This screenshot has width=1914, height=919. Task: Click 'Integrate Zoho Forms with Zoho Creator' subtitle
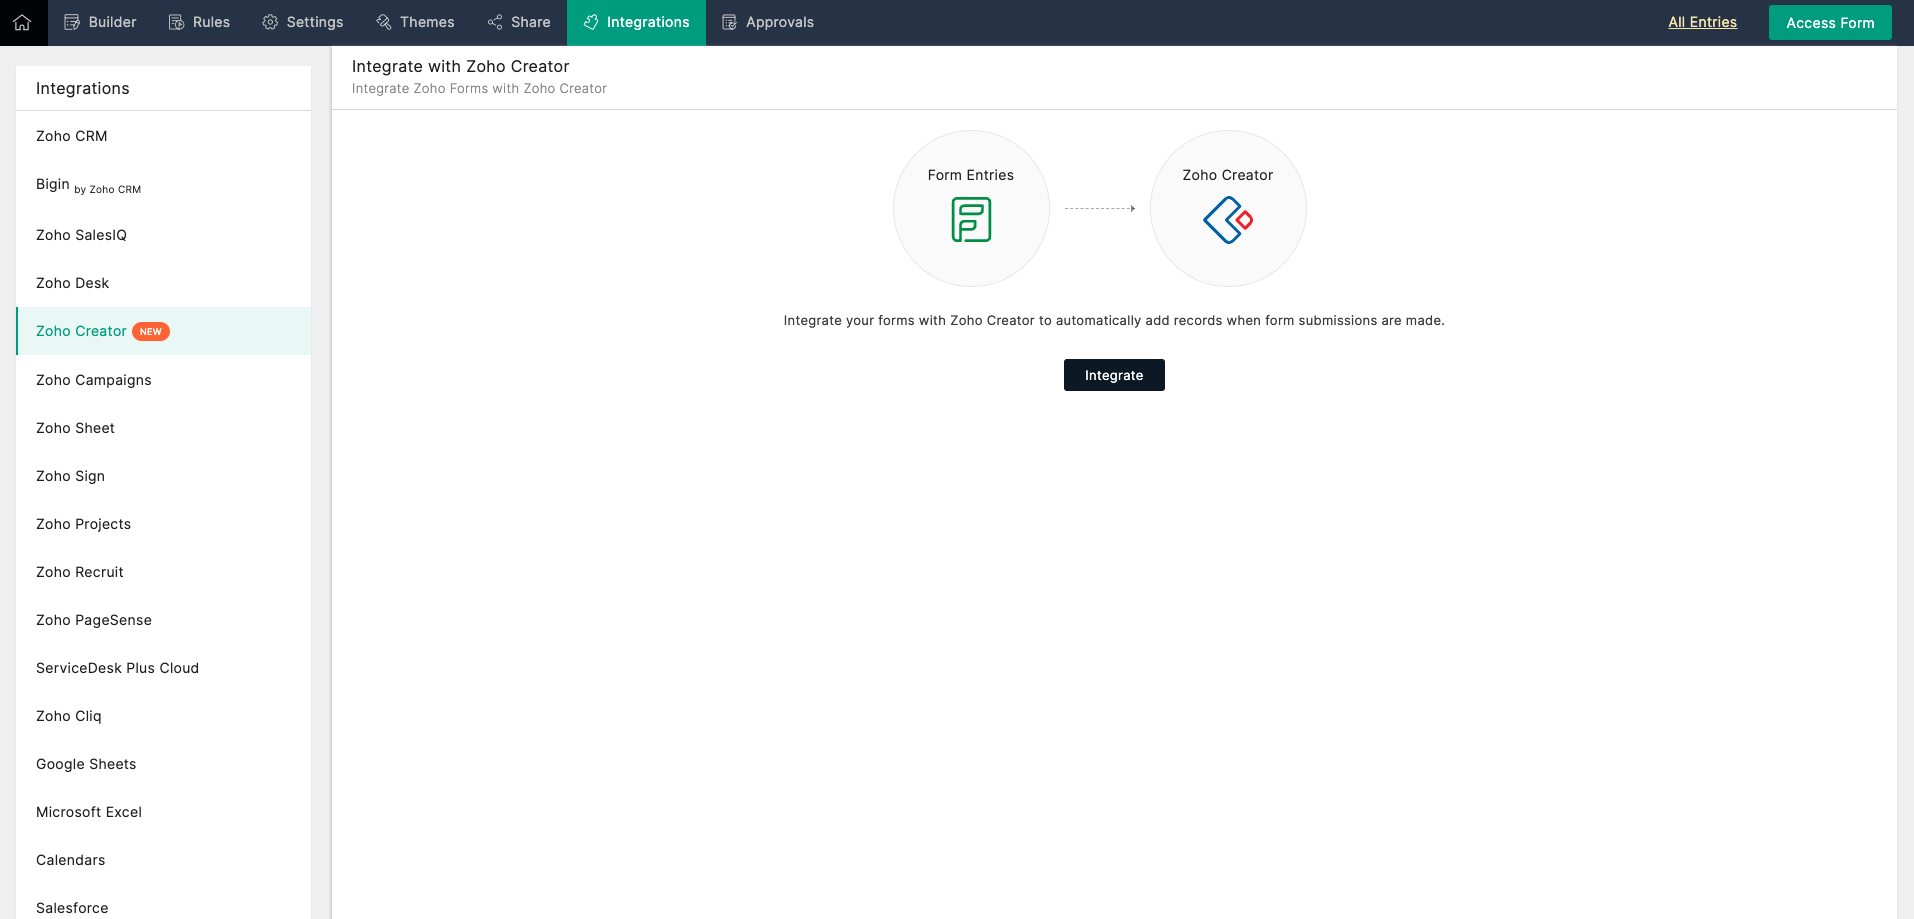click(479, 89)
